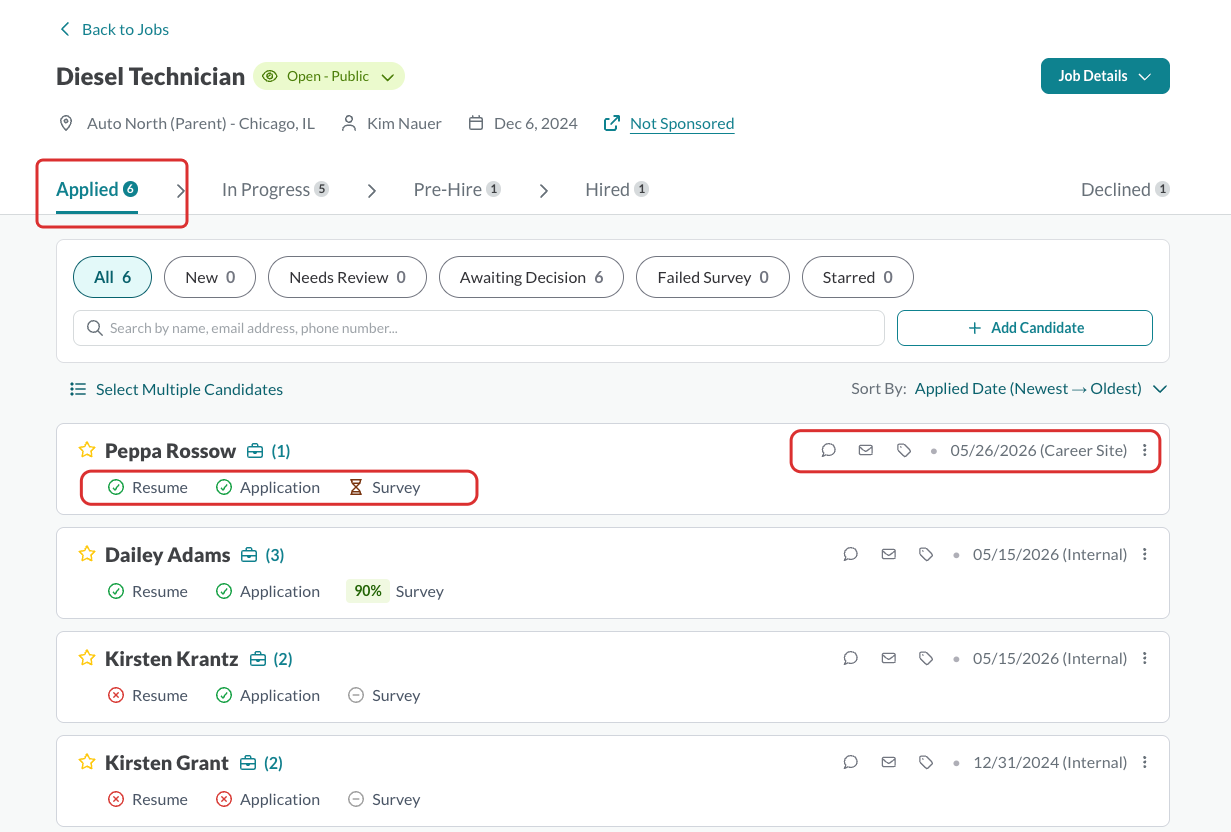Viewport: 1231px width, 832px height.
Task: Filter by Failed Survey candidates
Action: (x=713, y=277)
